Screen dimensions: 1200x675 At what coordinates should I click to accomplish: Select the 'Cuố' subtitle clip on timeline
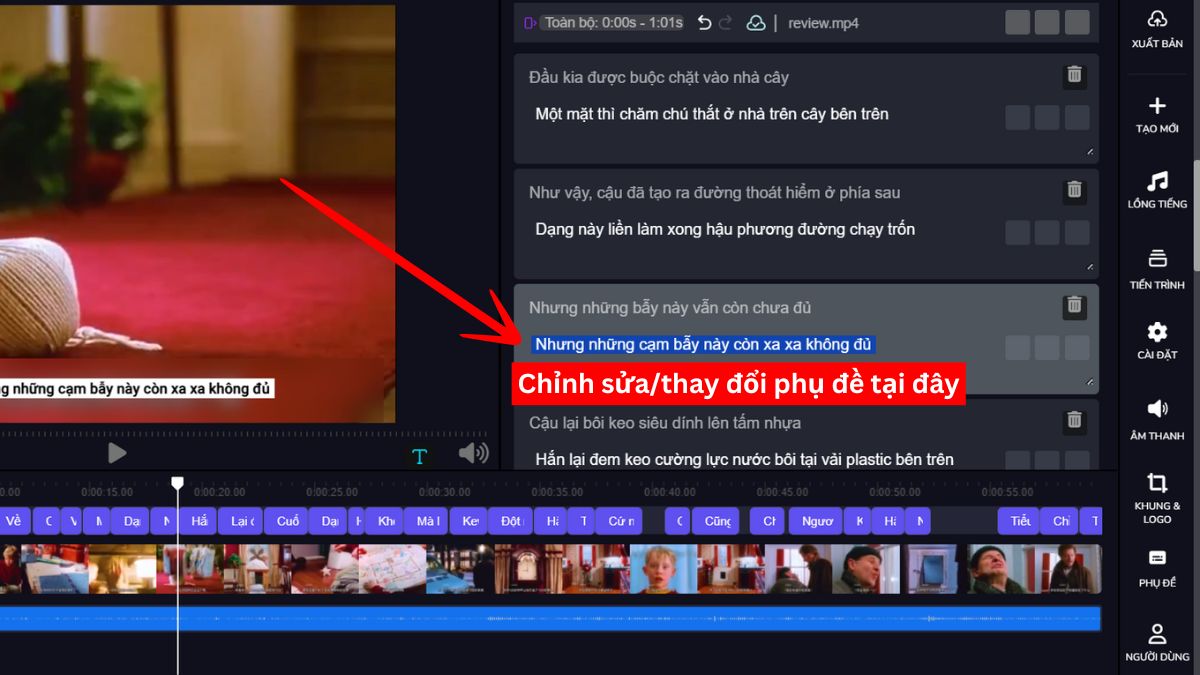pos(286,521)
